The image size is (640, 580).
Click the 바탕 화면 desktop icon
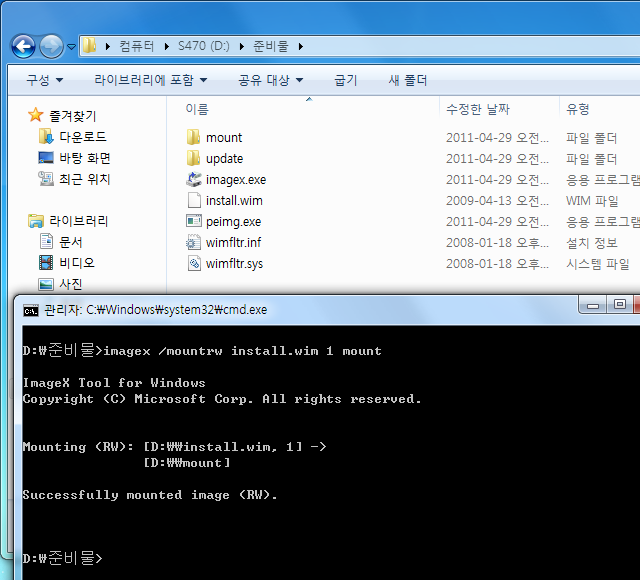[46, 158]
